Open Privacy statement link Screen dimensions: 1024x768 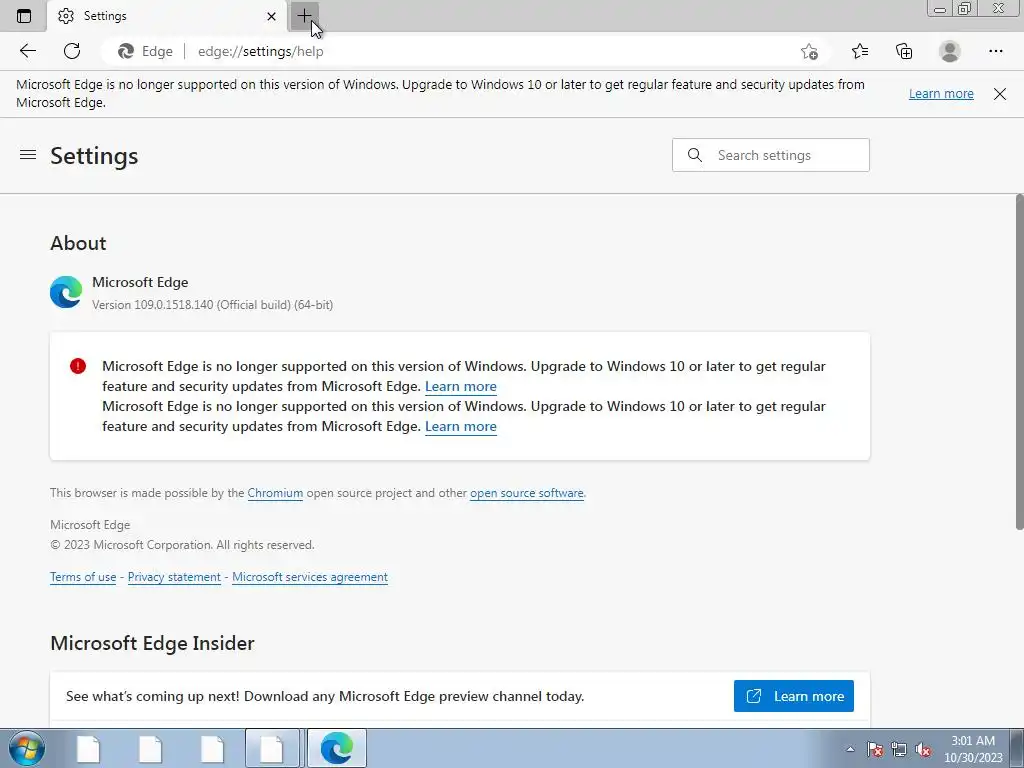point(174,577)
